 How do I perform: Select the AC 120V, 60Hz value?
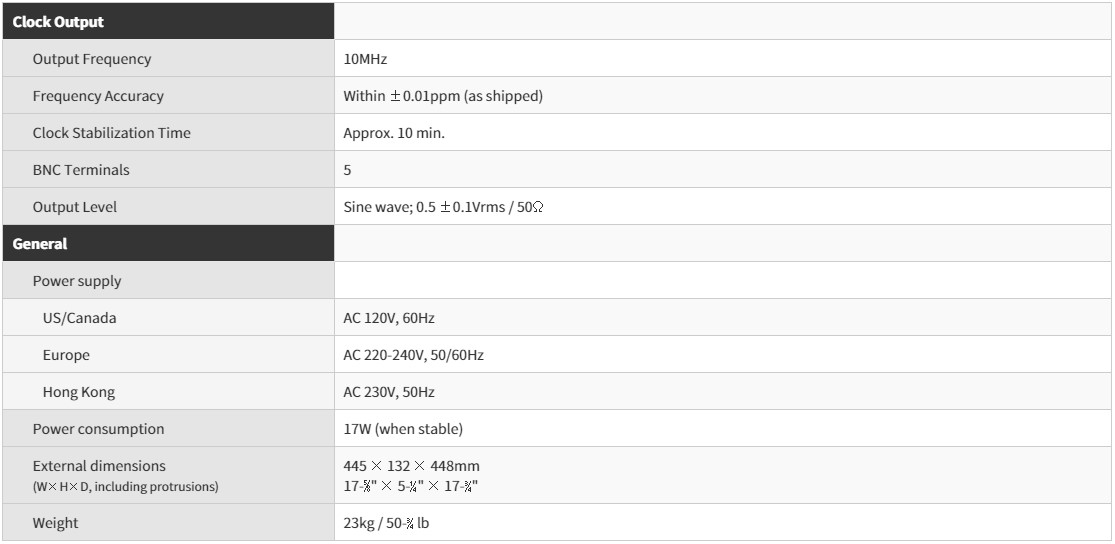tap(389, 318)
